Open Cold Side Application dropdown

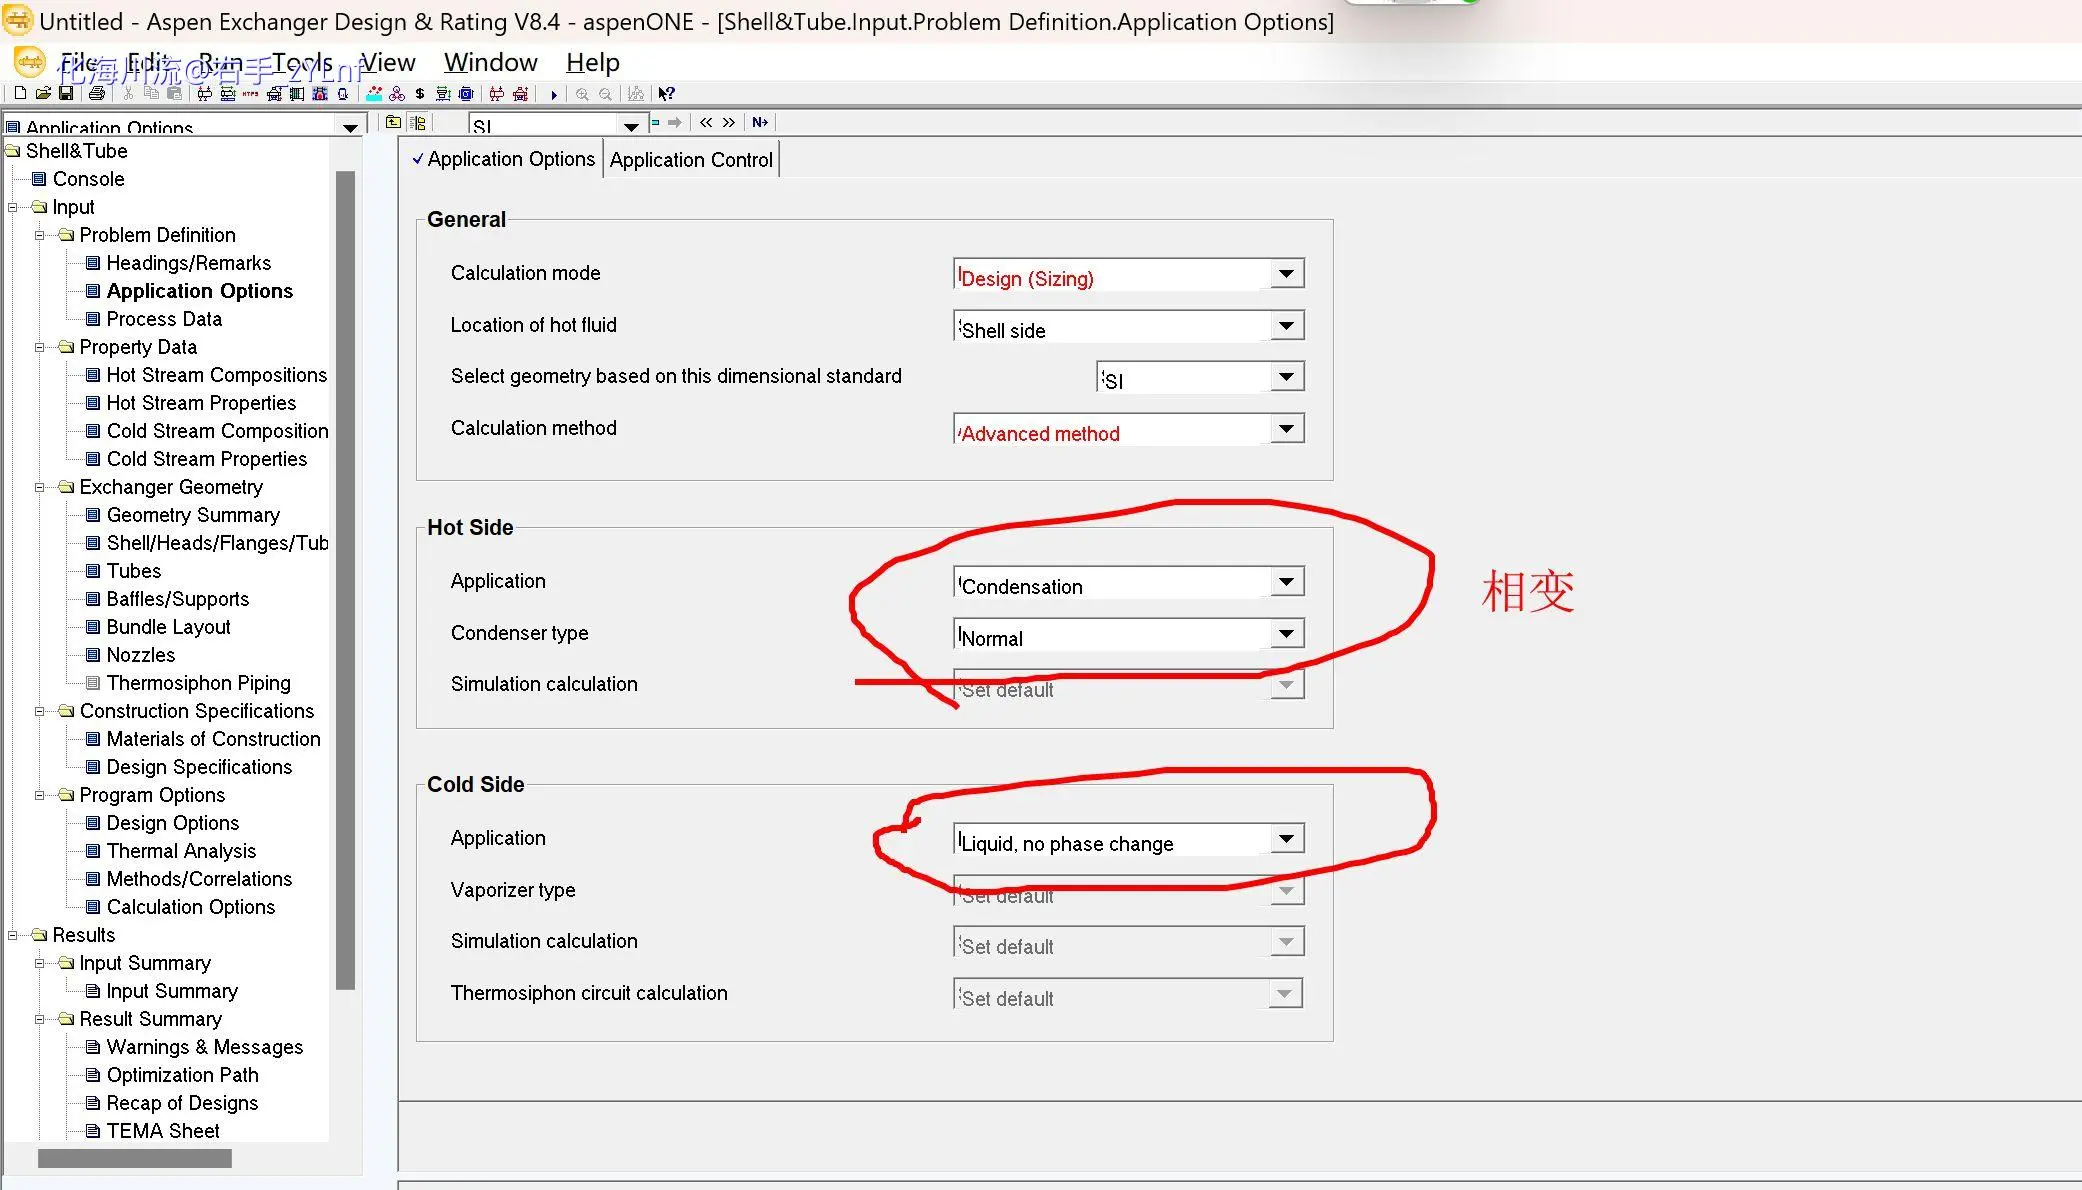coord(1287,838)
